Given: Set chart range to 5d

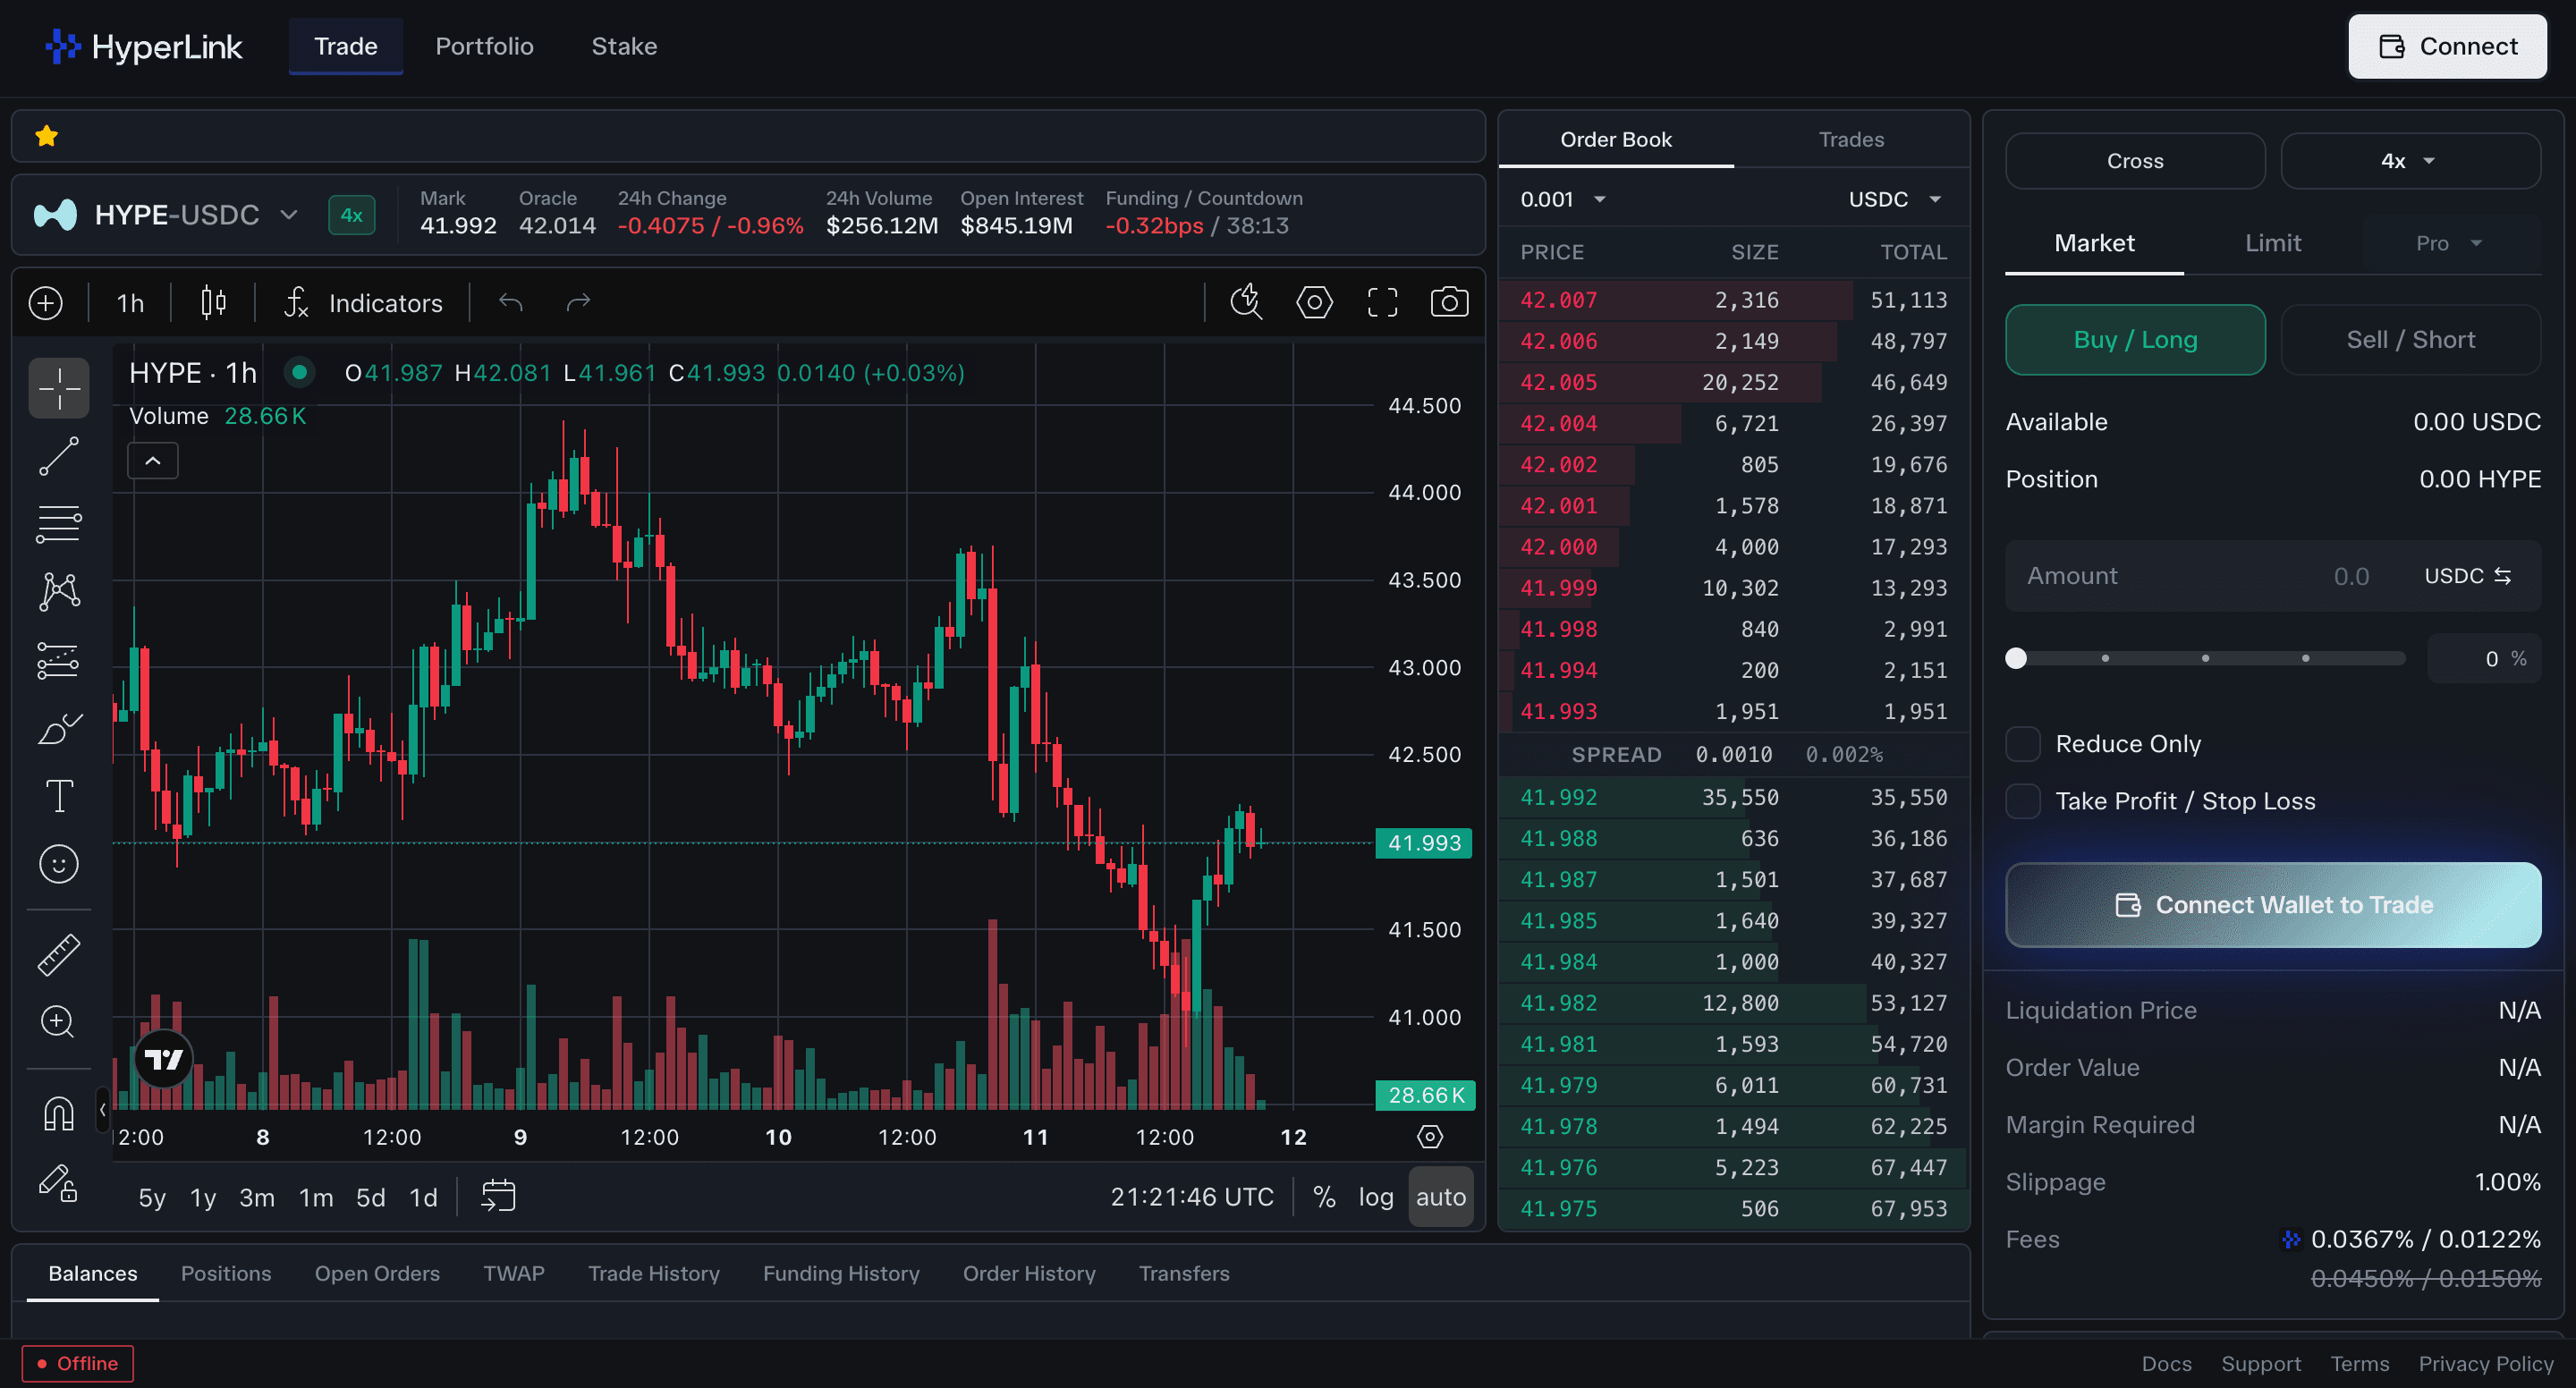Looking at the screenshot, I should [x=370, y=1197].
